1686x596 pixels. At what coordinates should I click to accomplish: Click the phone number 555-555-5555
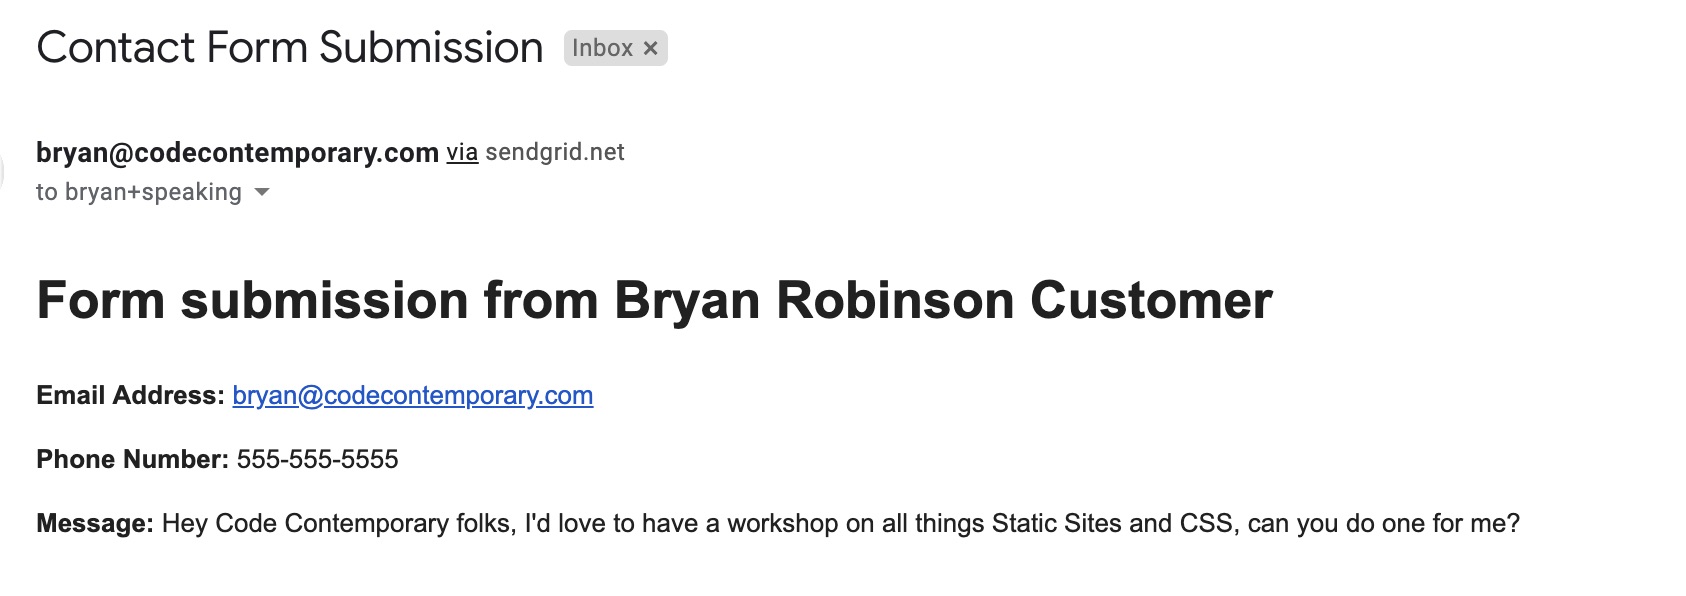[x=318, y=460]
